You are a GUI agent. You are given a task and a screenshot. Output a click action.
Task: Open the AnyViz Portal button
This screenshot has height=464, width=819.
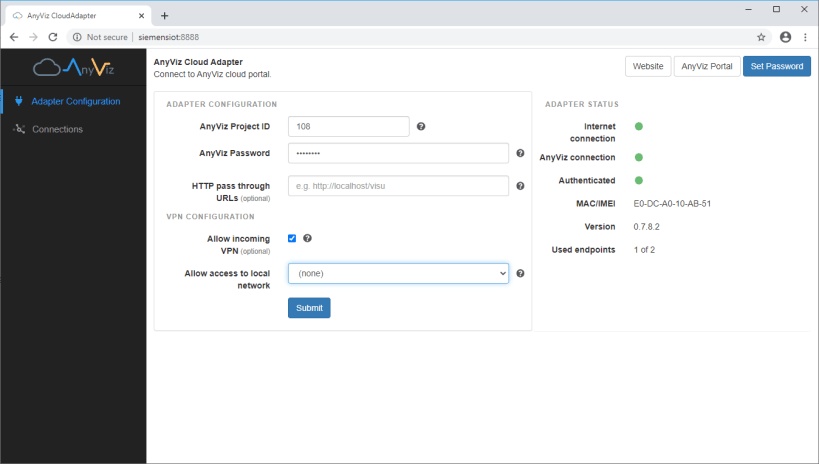tap(707, 66)
